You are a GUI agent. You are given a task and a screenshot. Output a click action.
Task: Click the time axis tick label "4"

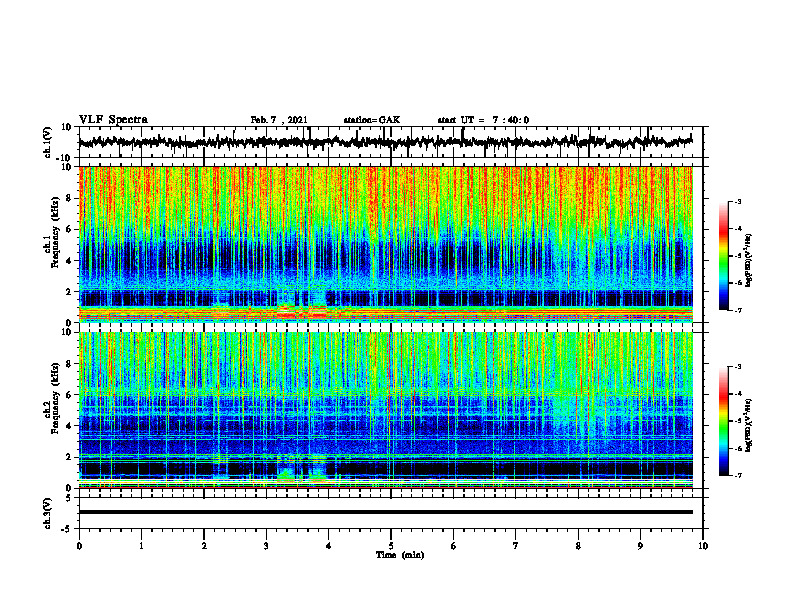(x=329, y=546)
